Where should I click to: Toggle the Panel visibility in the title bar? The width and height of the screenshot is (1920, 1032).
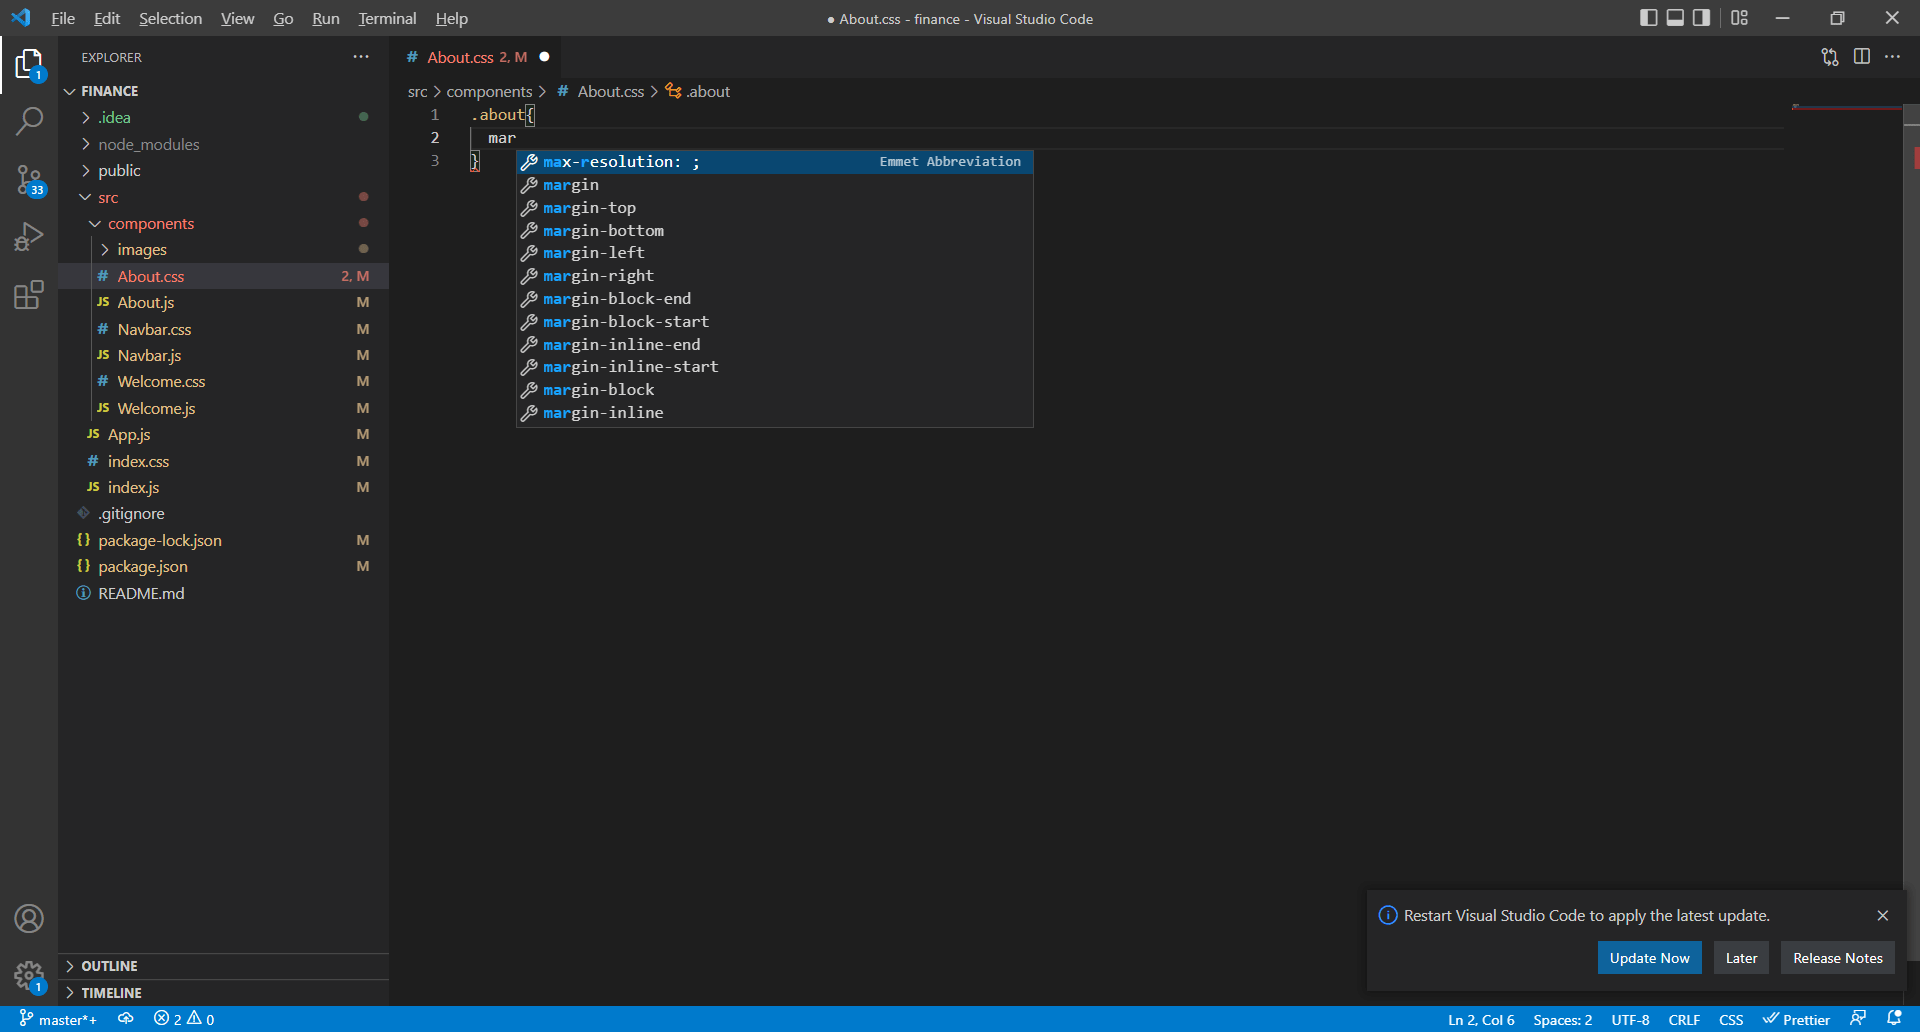coord(1675,18)
